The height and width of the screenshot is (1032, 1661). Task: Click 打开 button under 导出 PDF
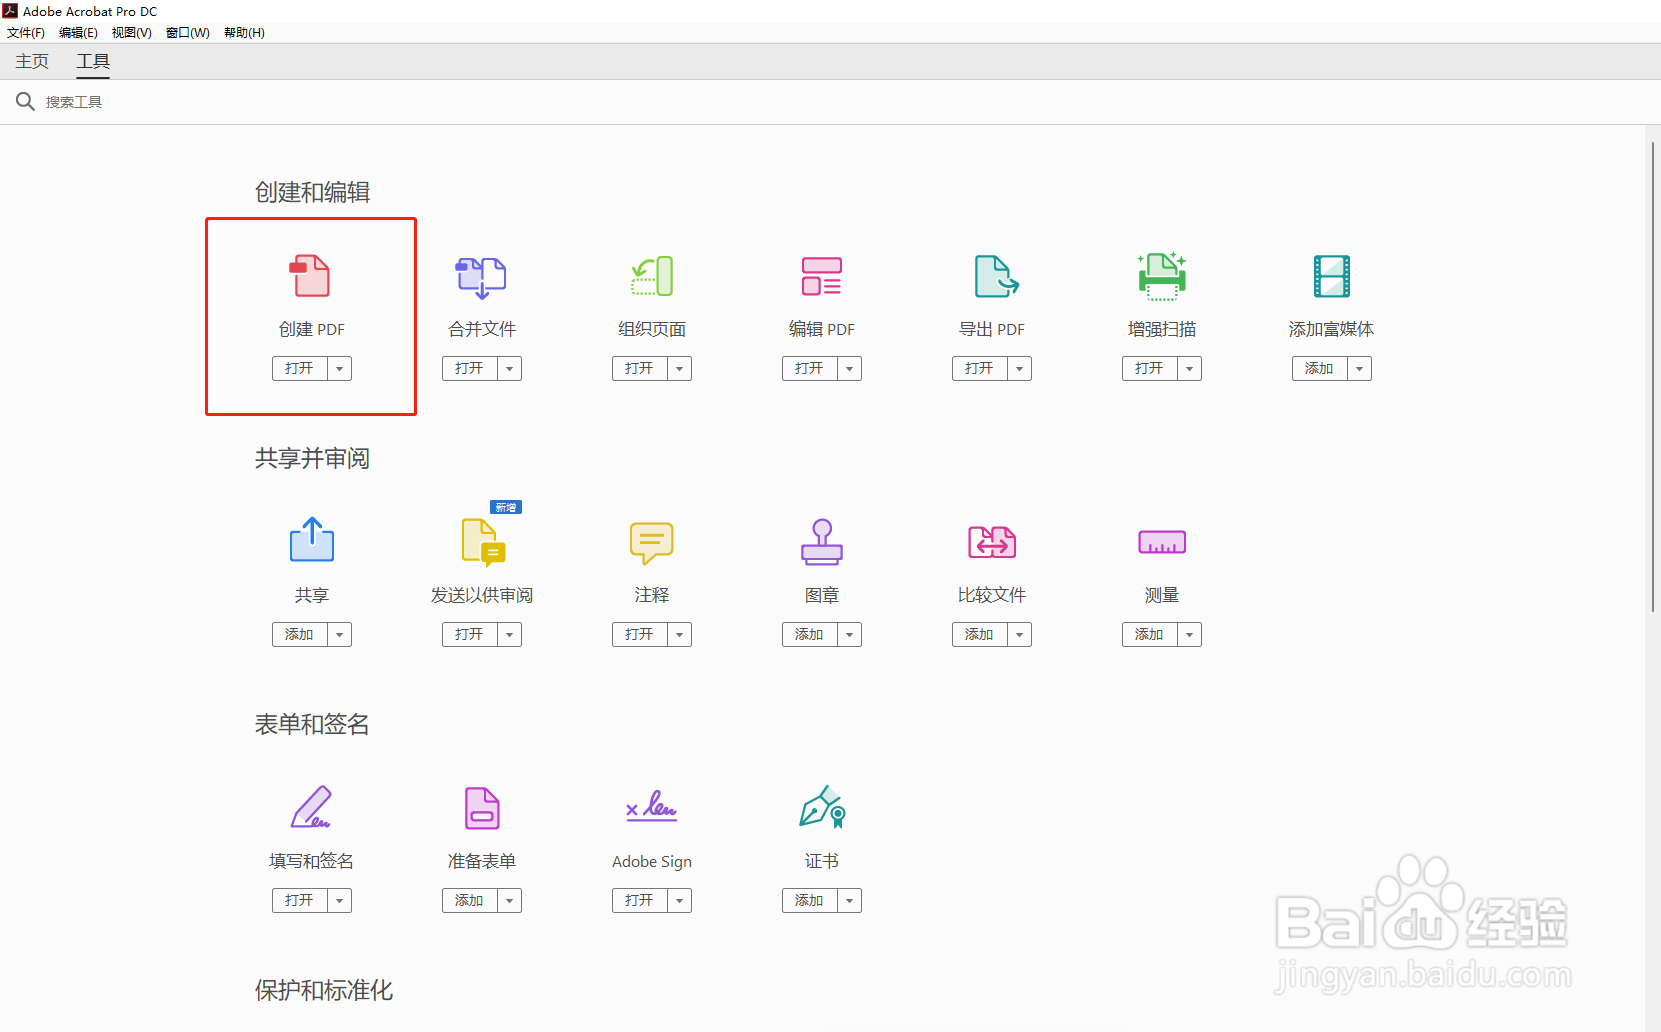[x=980, y=369]
